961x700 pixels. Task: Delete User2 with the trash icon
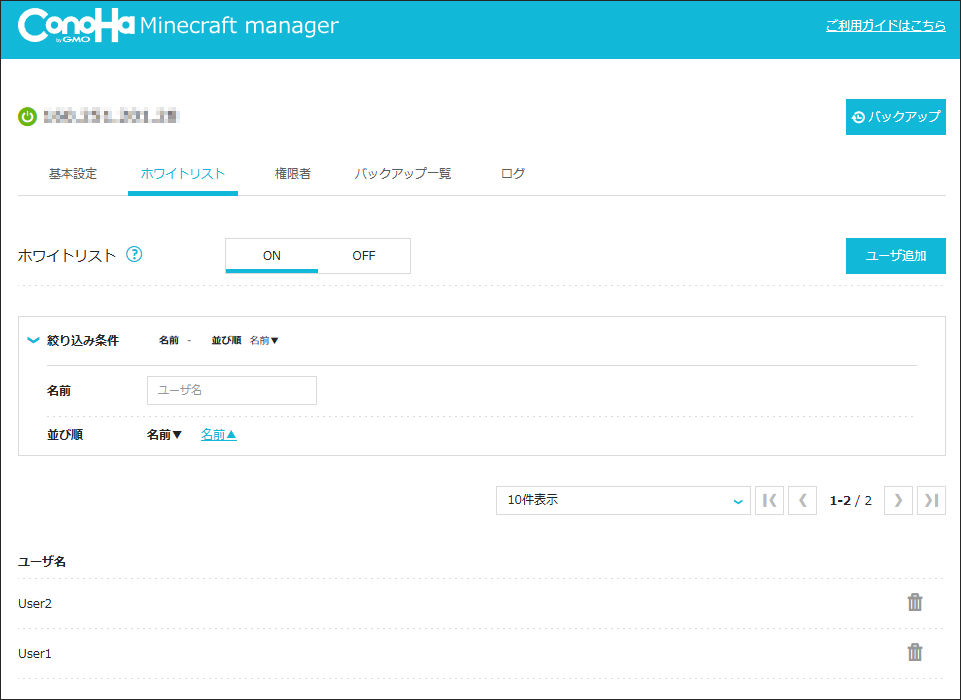coord(914,602)
